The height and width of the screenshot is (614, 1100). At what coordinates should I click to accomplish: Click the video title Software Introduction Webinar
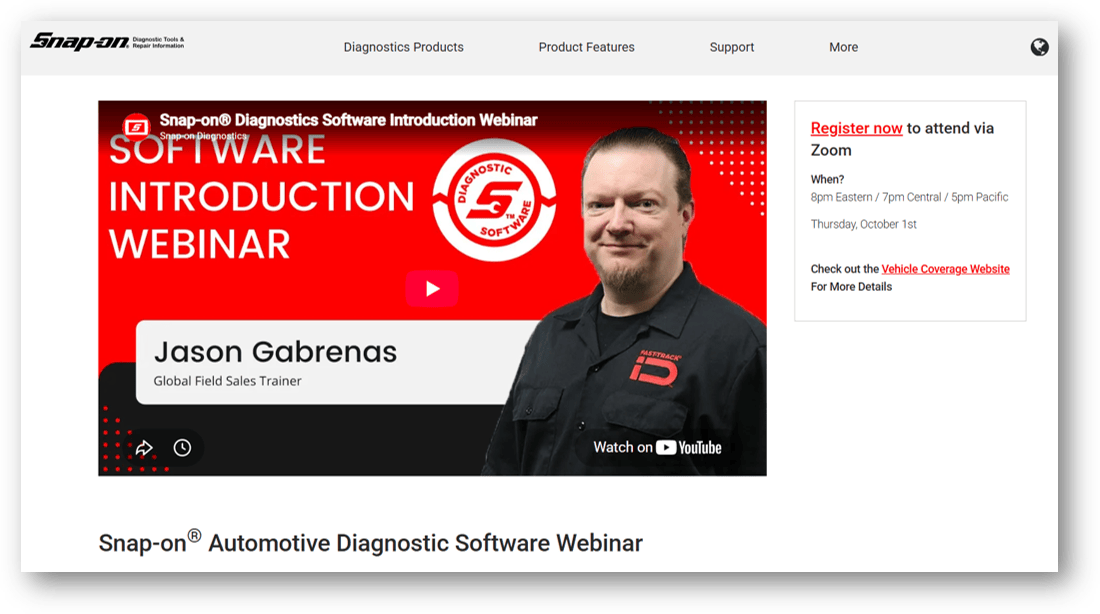coord(348,120)
